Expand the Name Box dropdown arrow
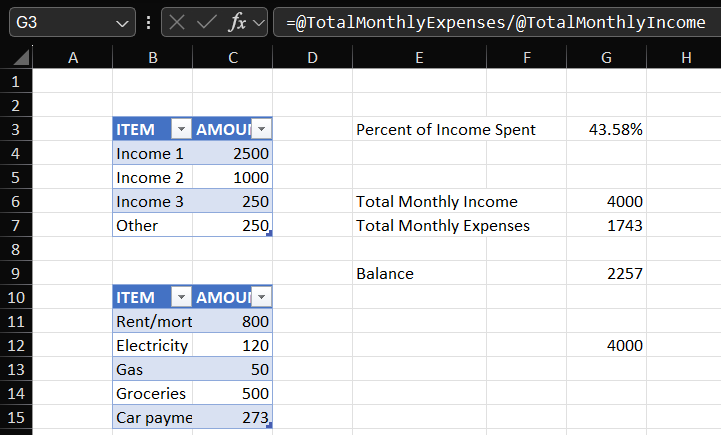 (122, 22)
